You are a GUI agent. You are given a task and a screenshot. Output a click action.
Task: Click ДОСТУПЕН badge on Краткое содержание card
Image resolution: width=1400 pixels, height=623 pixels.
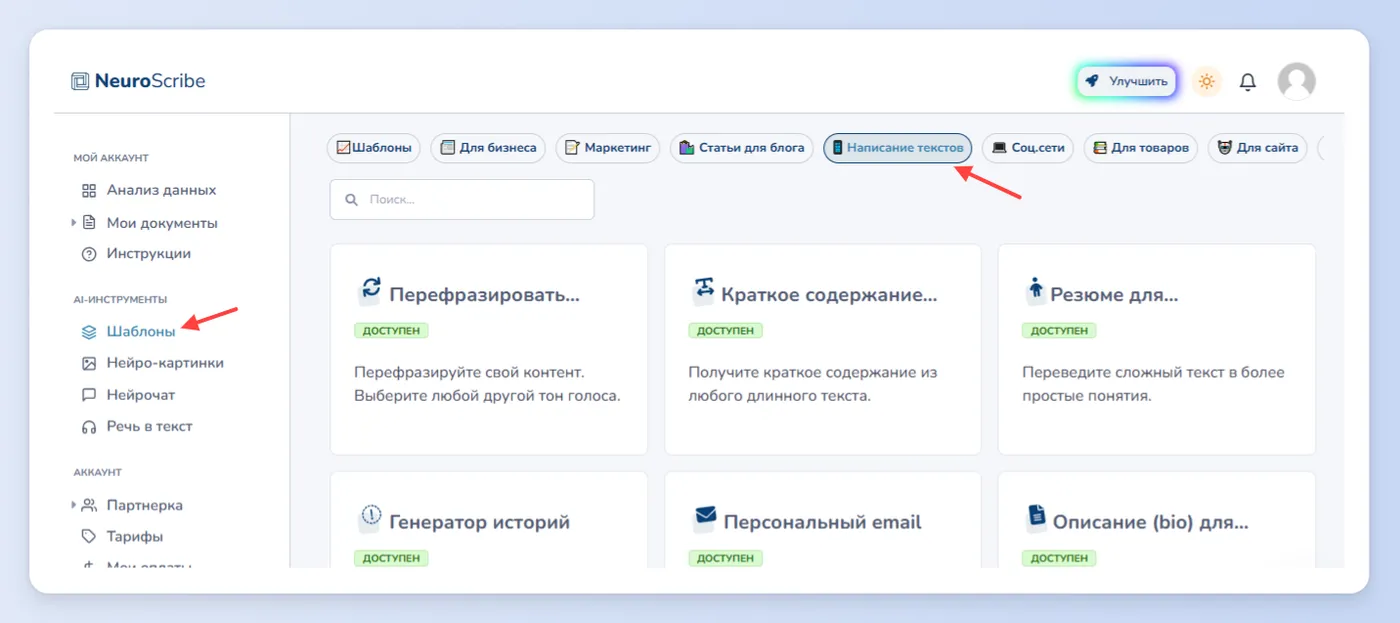point(725,330)
